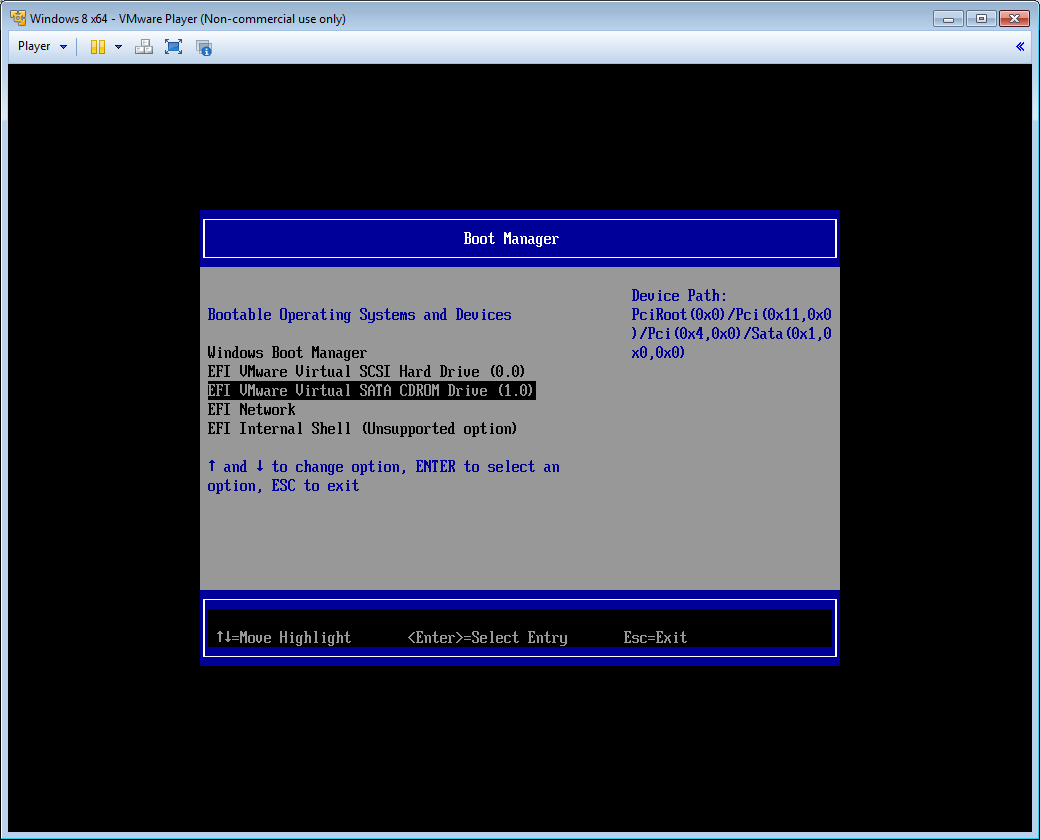Select EFI VMware Virtual SATA CDROM Drive (1.0)
Viewport: 1040px width, 840px height.
pyautogui.click(x=371, y=390)
